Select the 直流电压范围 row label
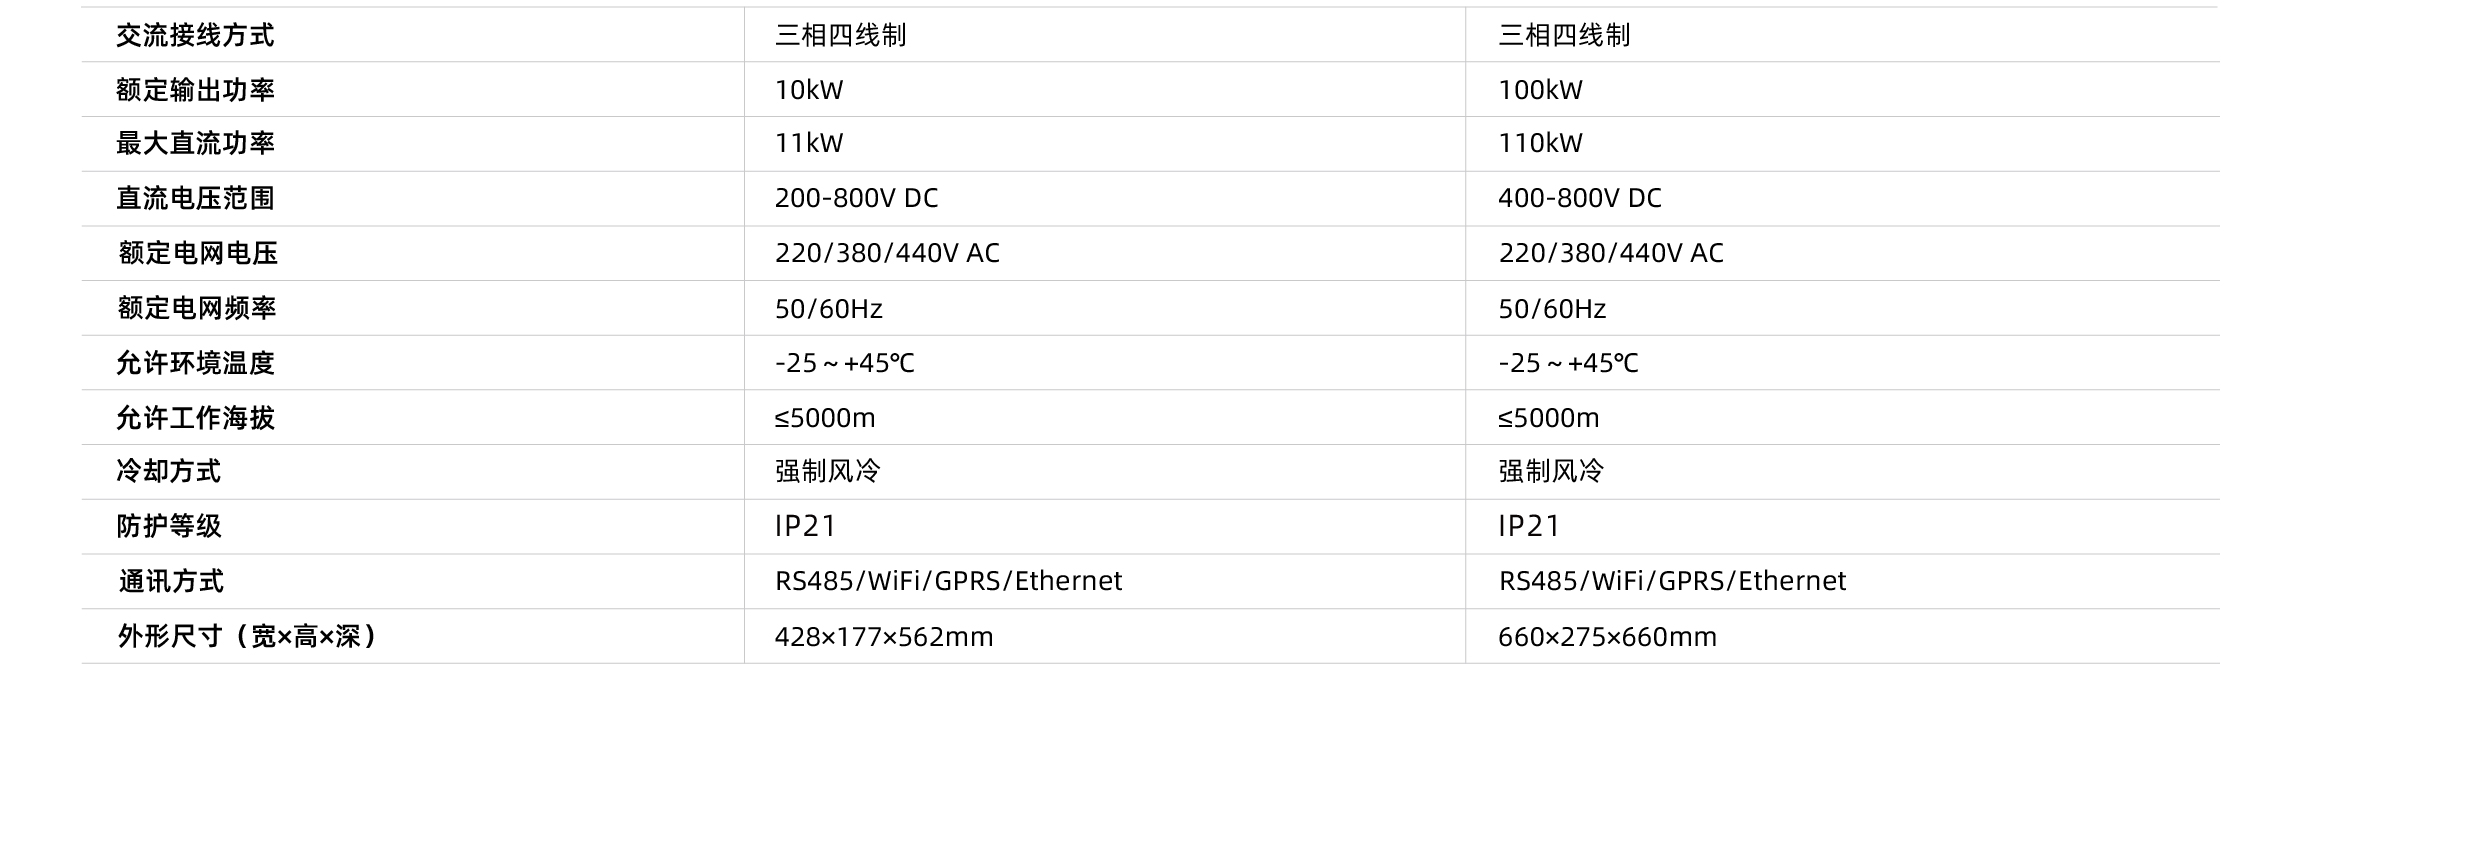The width and height of the screenshot is (2481, 854). click(x=195, y=198)
